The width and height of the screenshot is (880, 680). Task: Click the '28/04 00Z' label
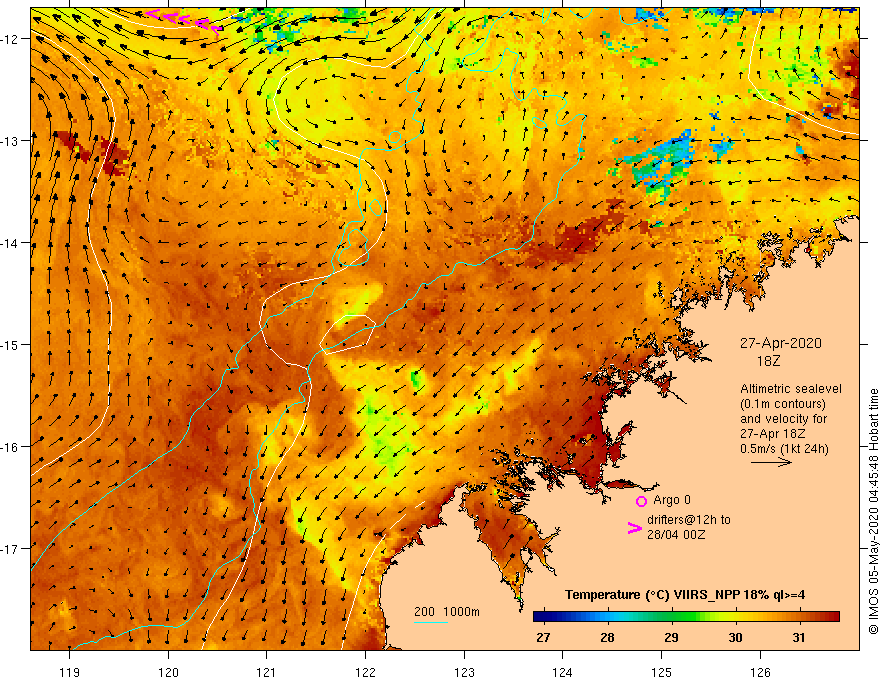pyautogui.click(x=676, y=535)
